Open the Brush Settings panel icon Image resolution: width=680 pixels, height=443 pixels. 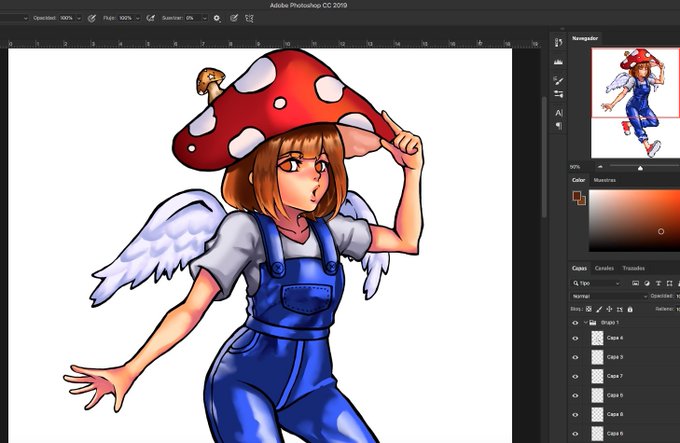[x=559, y=80]
